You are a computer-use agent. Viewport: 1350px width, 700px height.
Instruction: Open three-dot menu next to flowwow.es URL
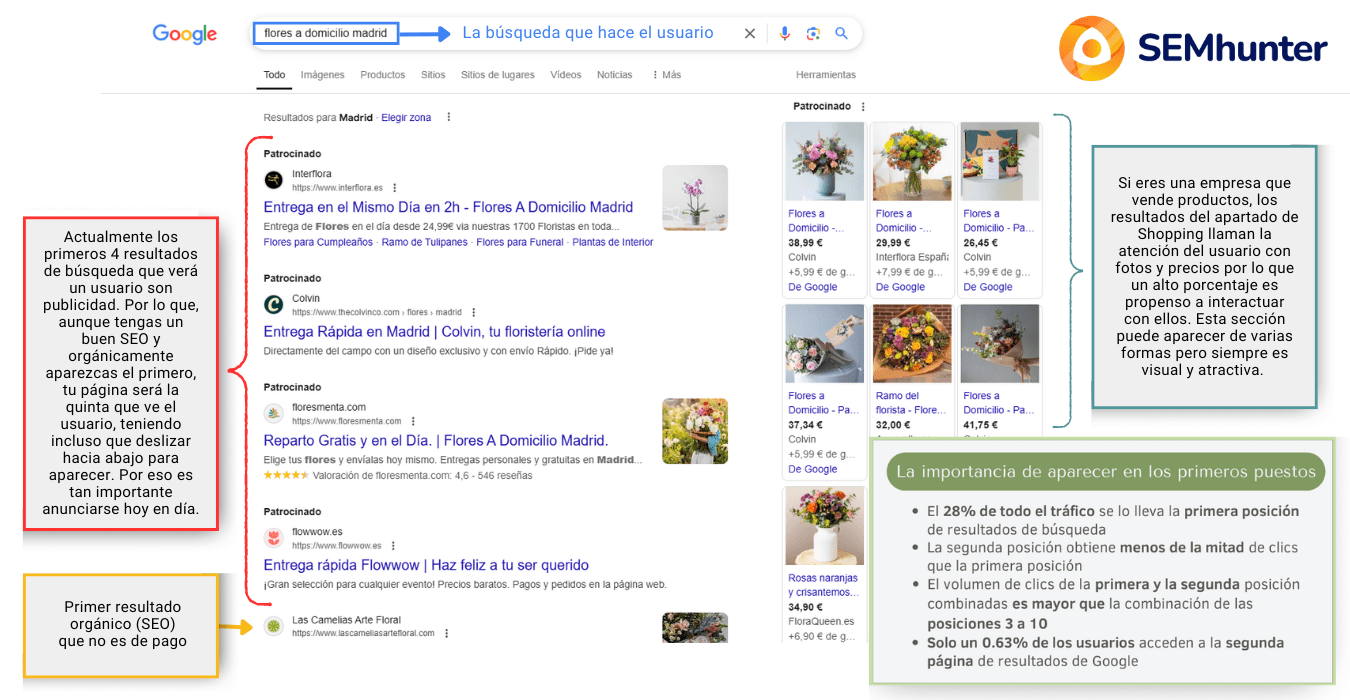click(x=393, y=546)
